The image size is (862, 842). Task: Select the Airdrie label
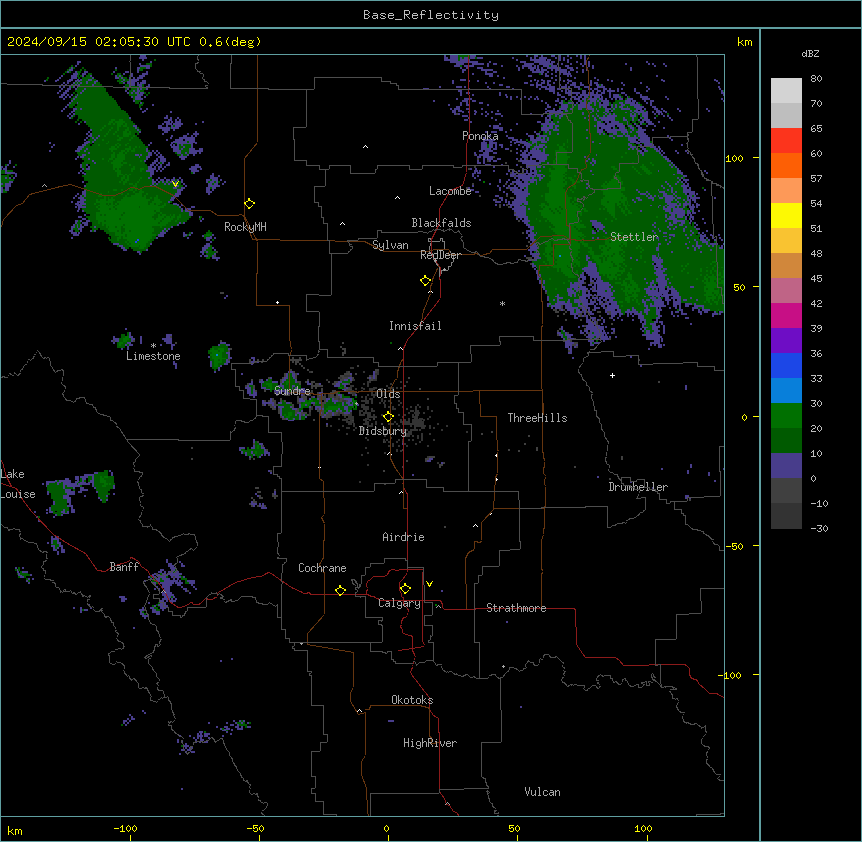tap(403, 537)
